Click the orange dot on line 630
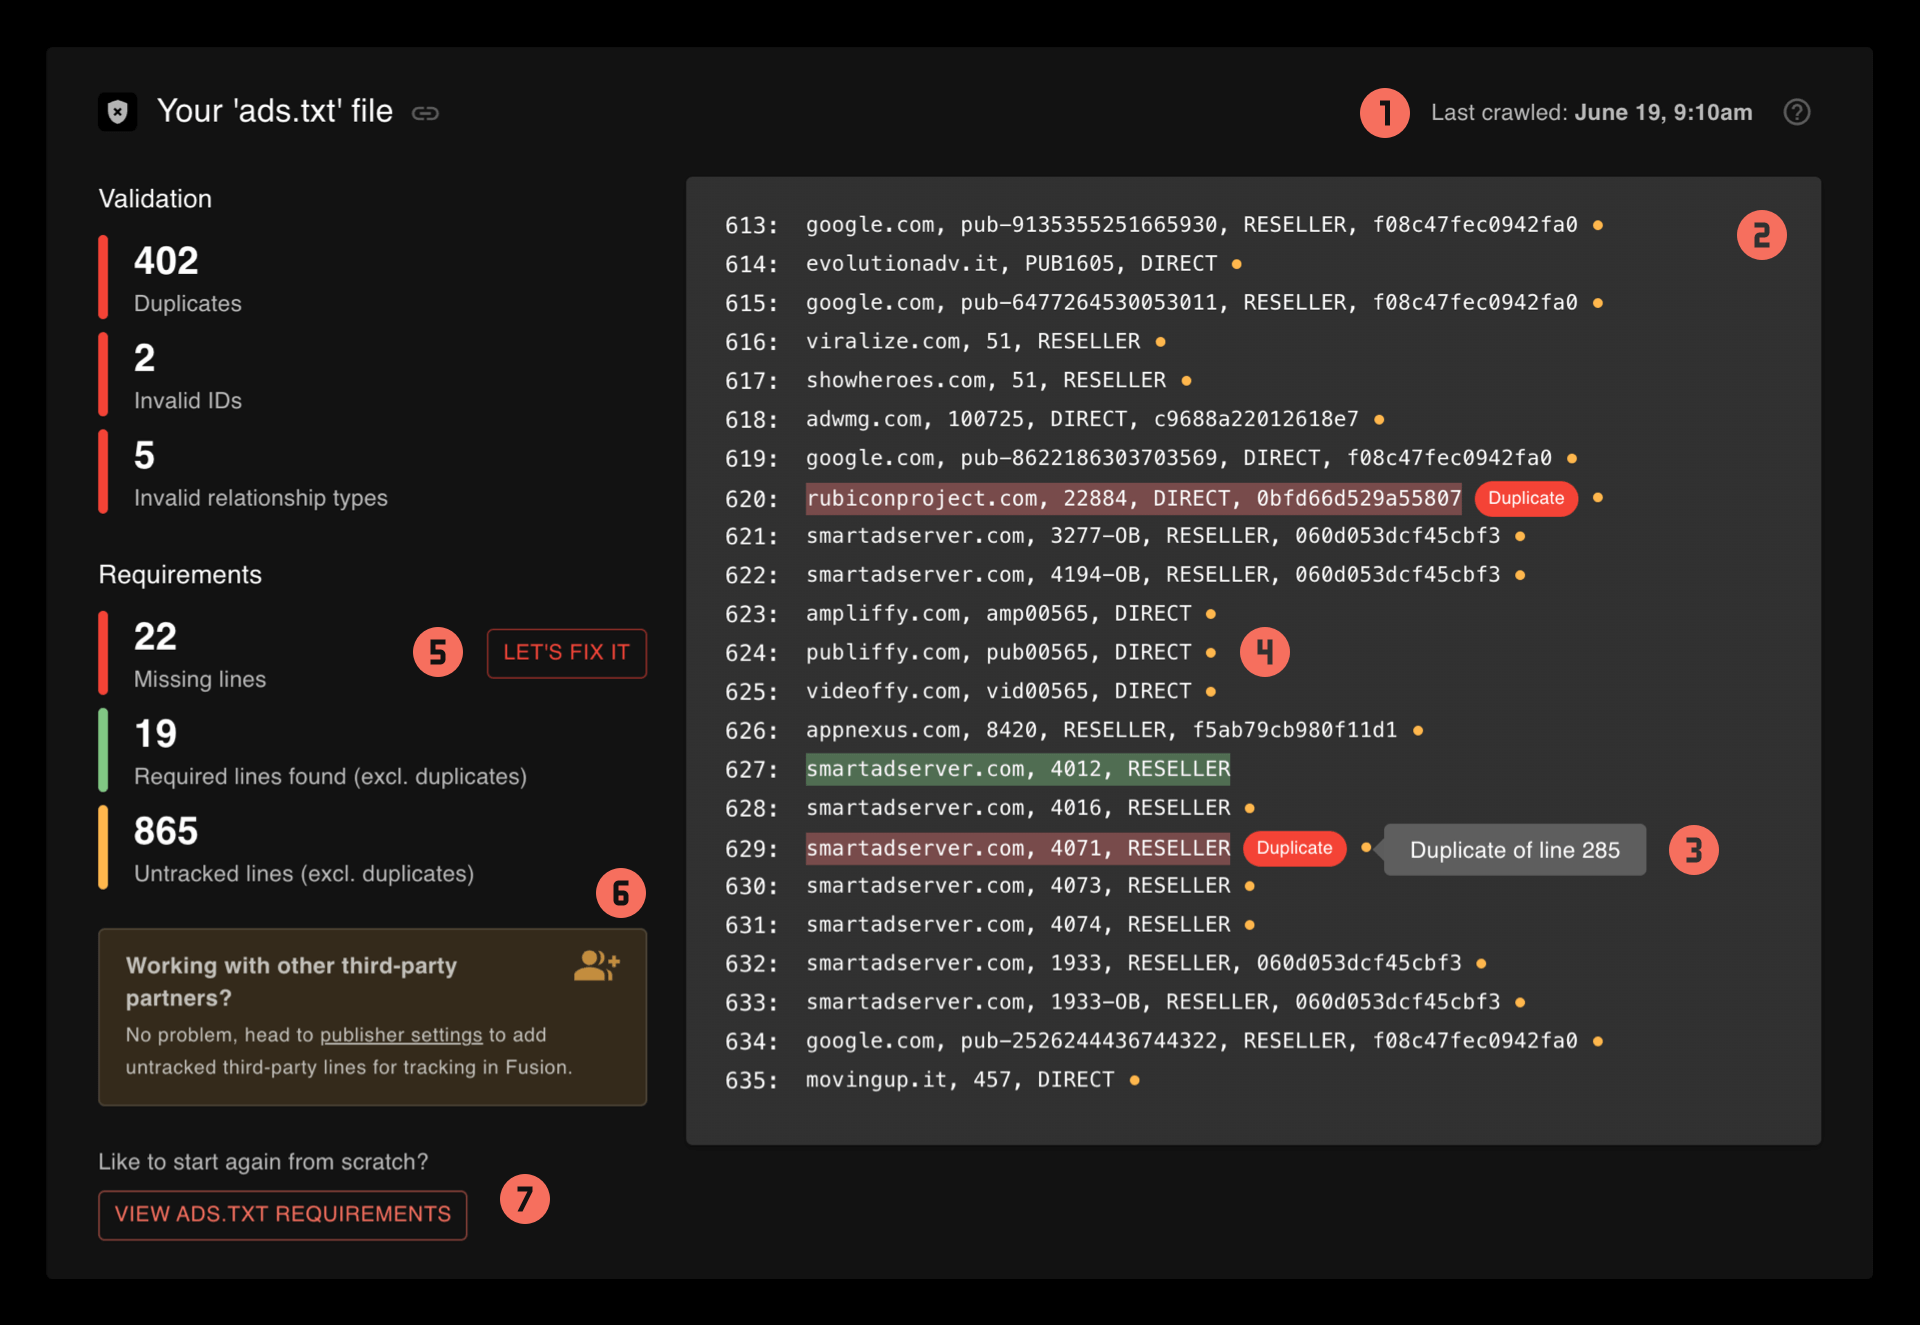The height and width of the screenshot is (1325, 1920). tap(1250, 886)
